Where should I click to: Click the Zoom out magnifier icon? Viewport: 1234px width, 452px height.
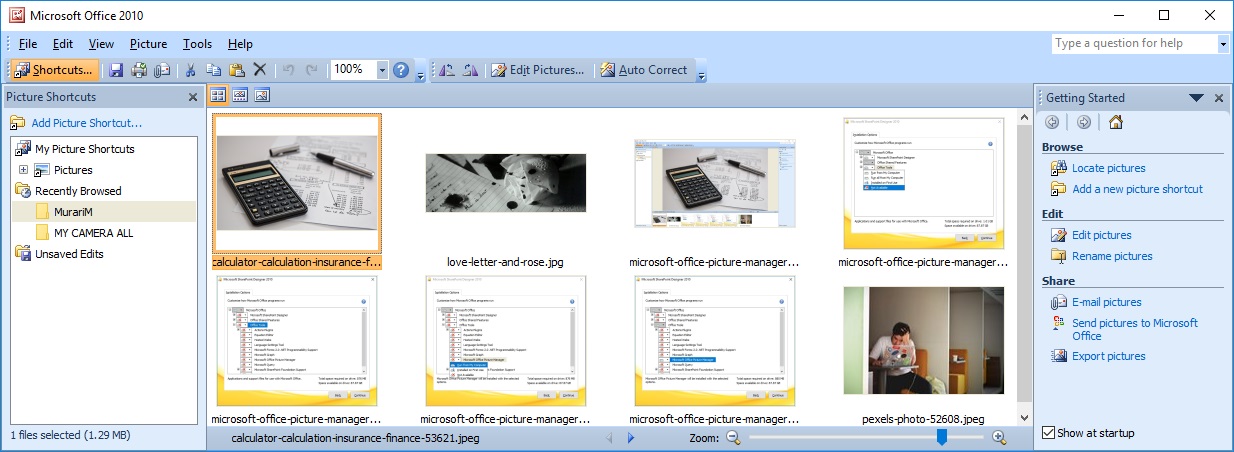[x=733, y=438]
